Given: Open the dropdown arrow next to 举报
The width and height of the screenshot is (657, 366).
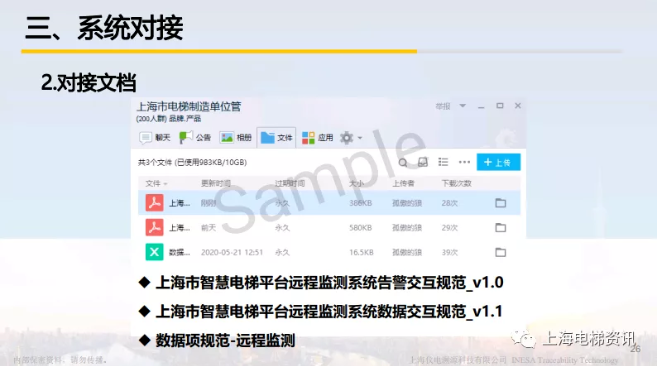Looking at the screenshot, I should click(463, 106).
